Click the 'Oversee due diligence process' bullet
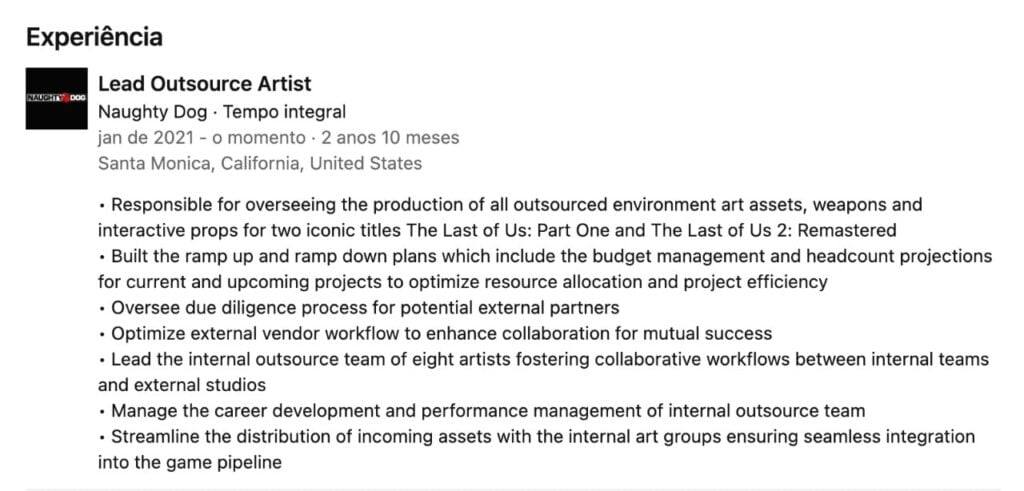 359,308
